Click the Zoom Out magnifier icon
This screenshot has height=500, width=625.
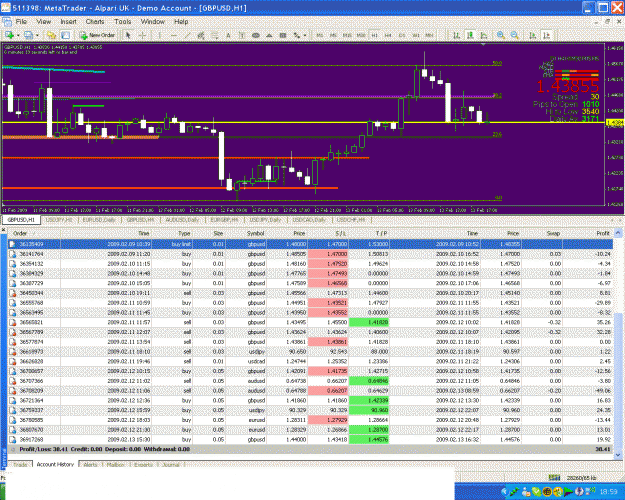coord(515,35)
